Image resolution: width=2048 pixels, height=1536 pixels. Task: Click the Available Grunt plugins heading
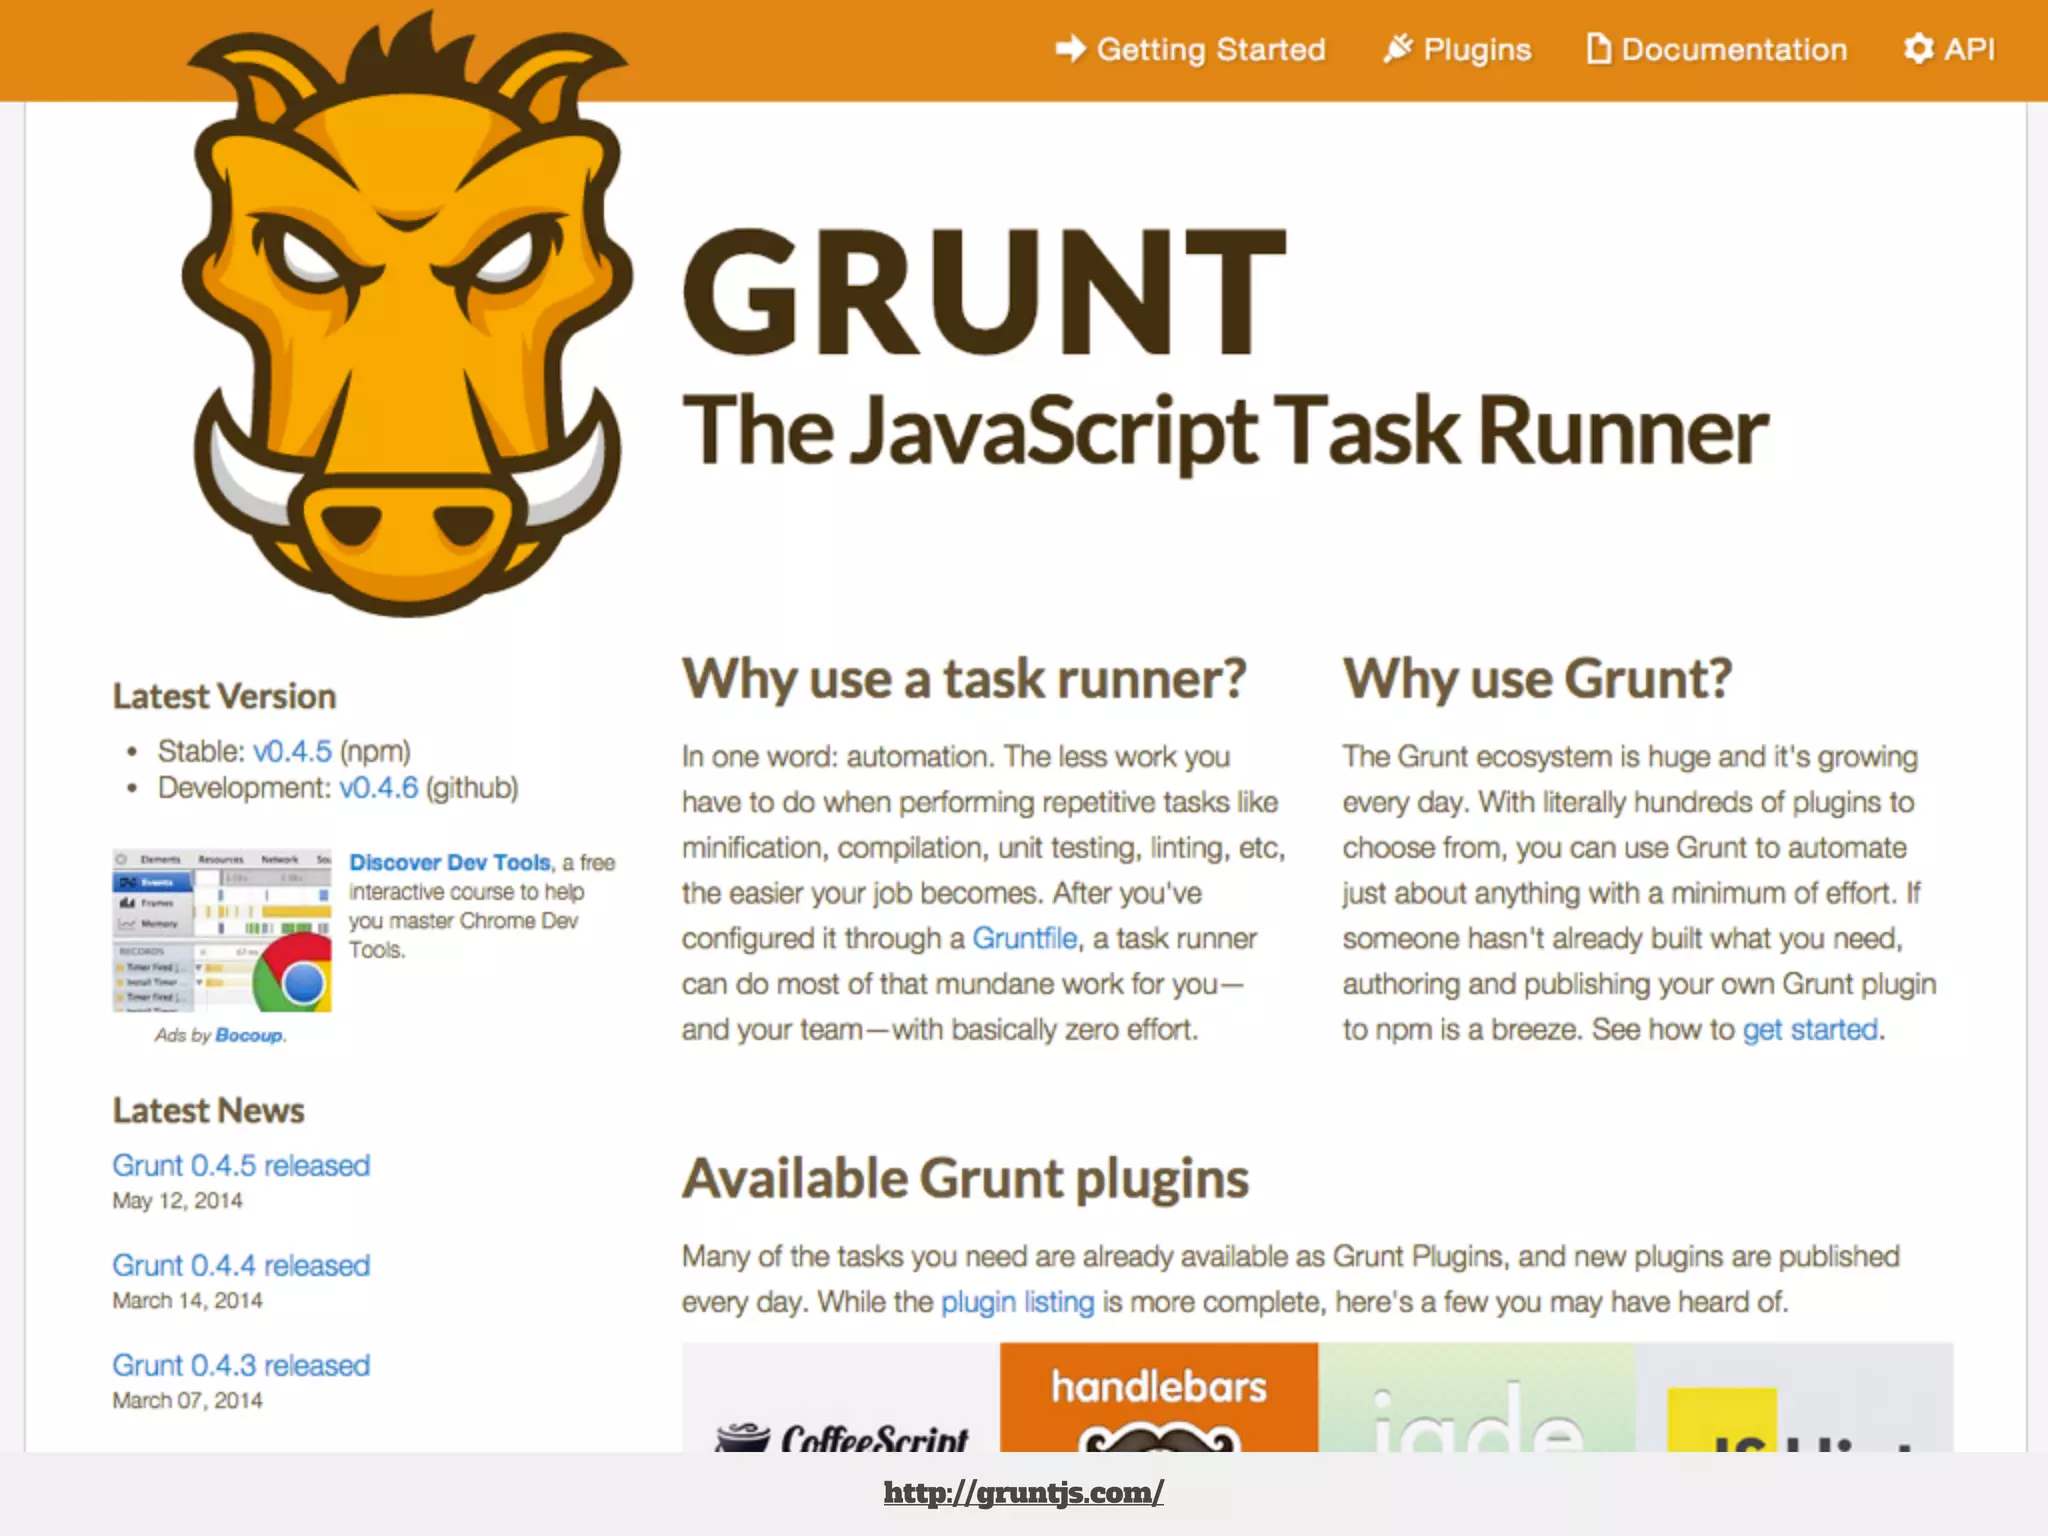click(x=965, y=1179)
